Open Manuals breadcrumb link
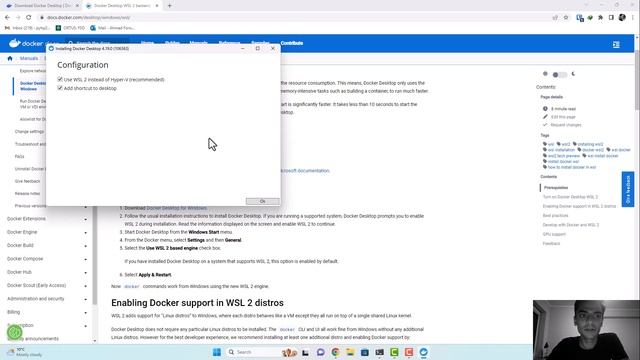The image size is (640, 360). (x=29, y=58)
